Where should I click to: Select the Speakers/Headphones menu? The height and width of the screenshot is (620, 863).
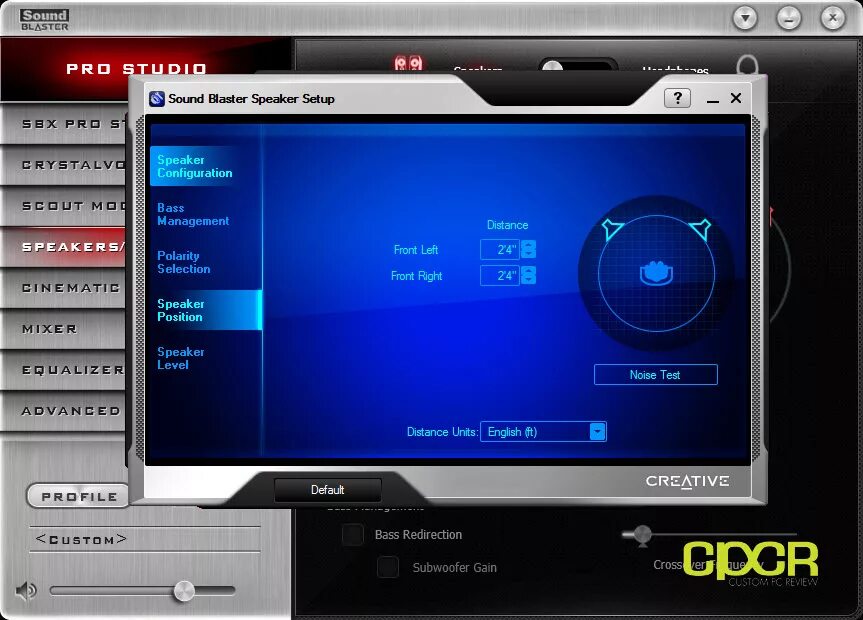[65, 247]
